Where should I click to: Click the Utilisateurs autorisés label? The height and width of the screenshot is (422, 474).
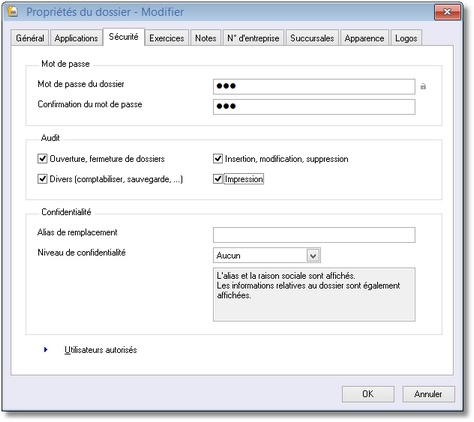click(101, 350)
